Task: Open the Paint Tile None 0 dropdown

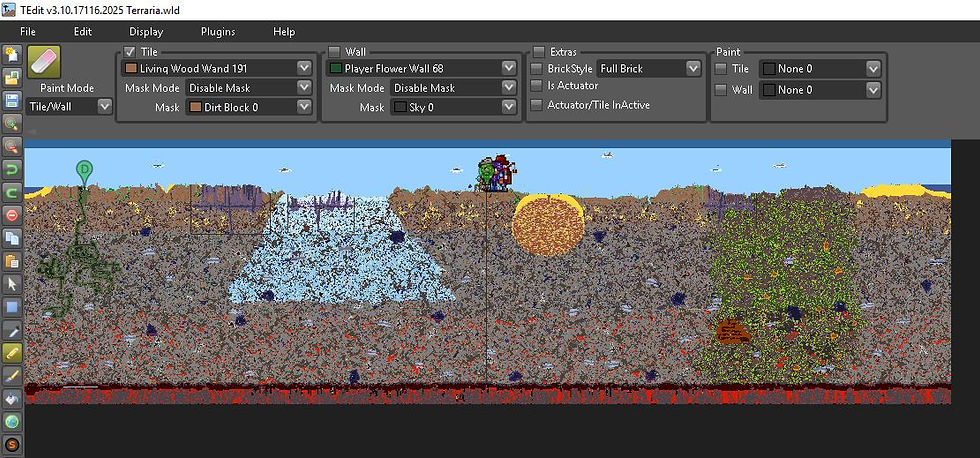Action: pyautogui.click(x=820, y=69)
